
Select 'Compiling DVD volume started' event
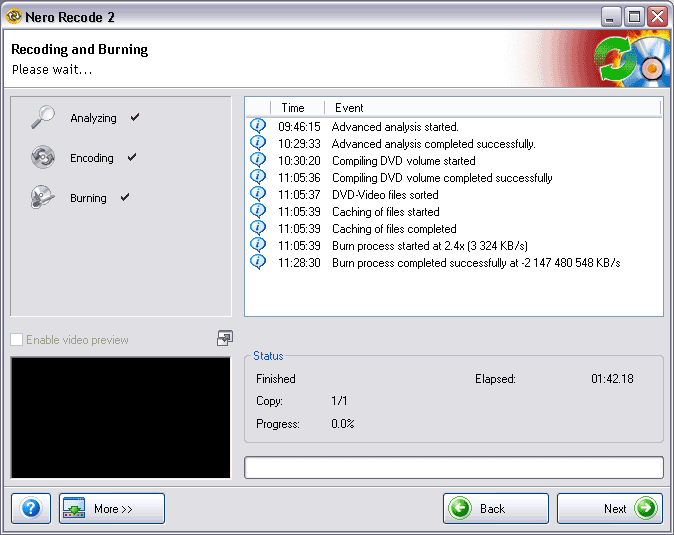(x=404, y=161)
